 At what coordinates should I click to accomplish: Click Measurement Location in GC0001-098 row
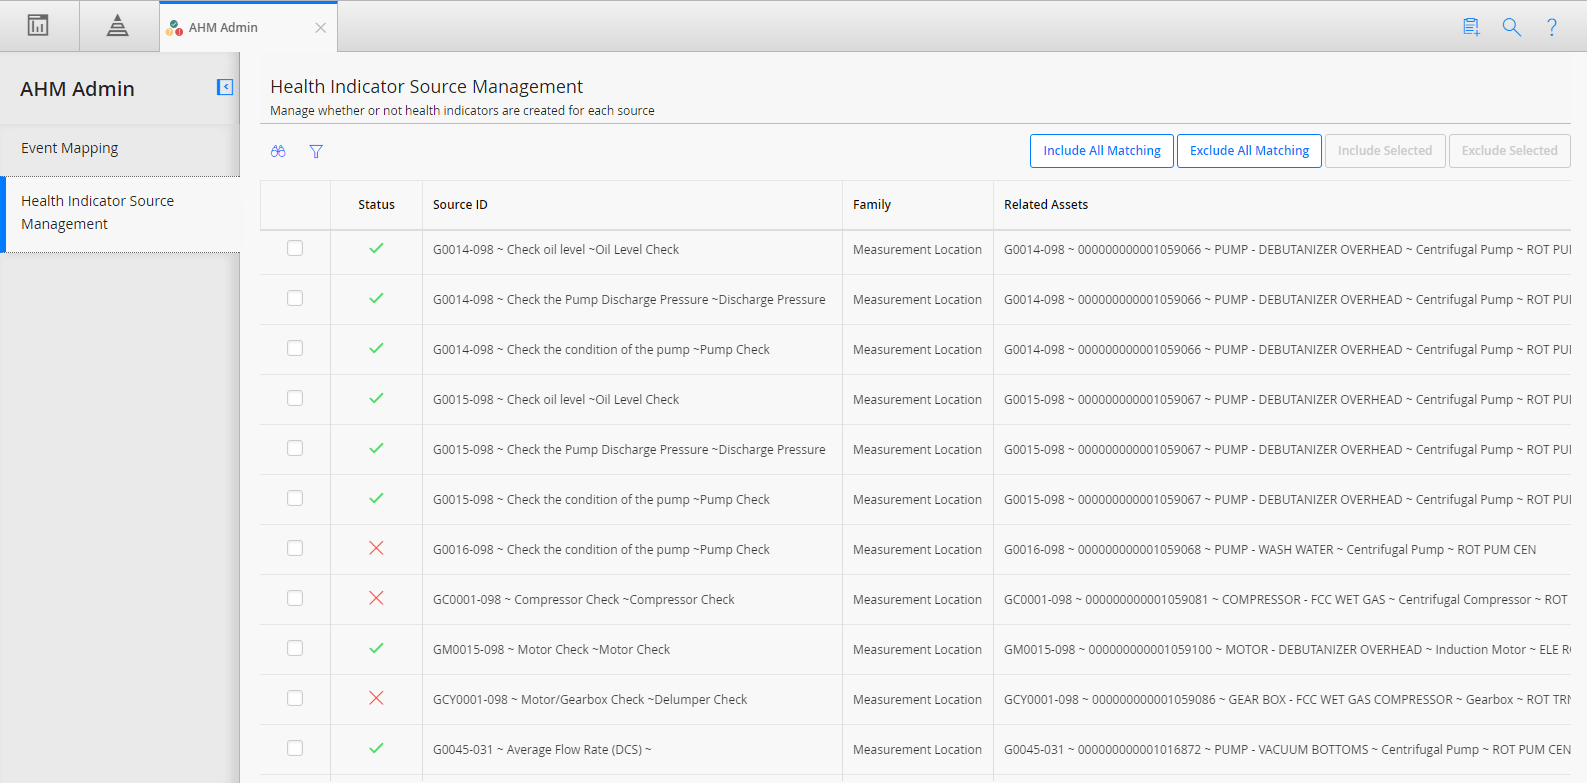[x=917, y=600]
